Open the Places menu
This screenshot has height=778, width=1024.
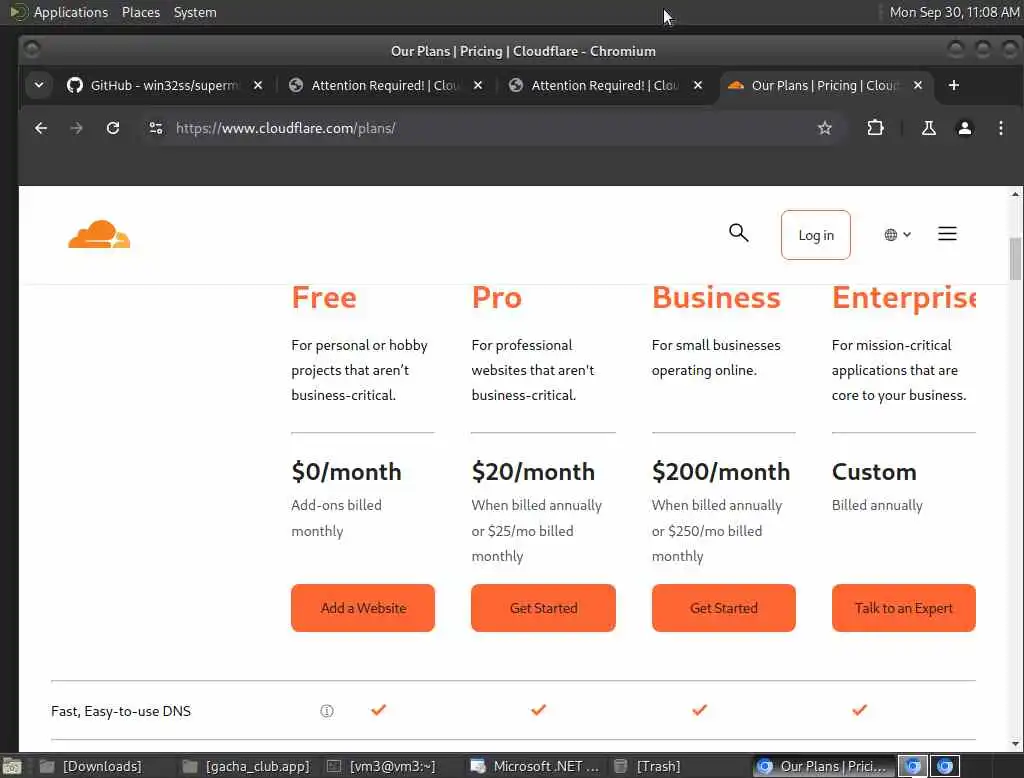pyautogui.click(x=141, y=12)
